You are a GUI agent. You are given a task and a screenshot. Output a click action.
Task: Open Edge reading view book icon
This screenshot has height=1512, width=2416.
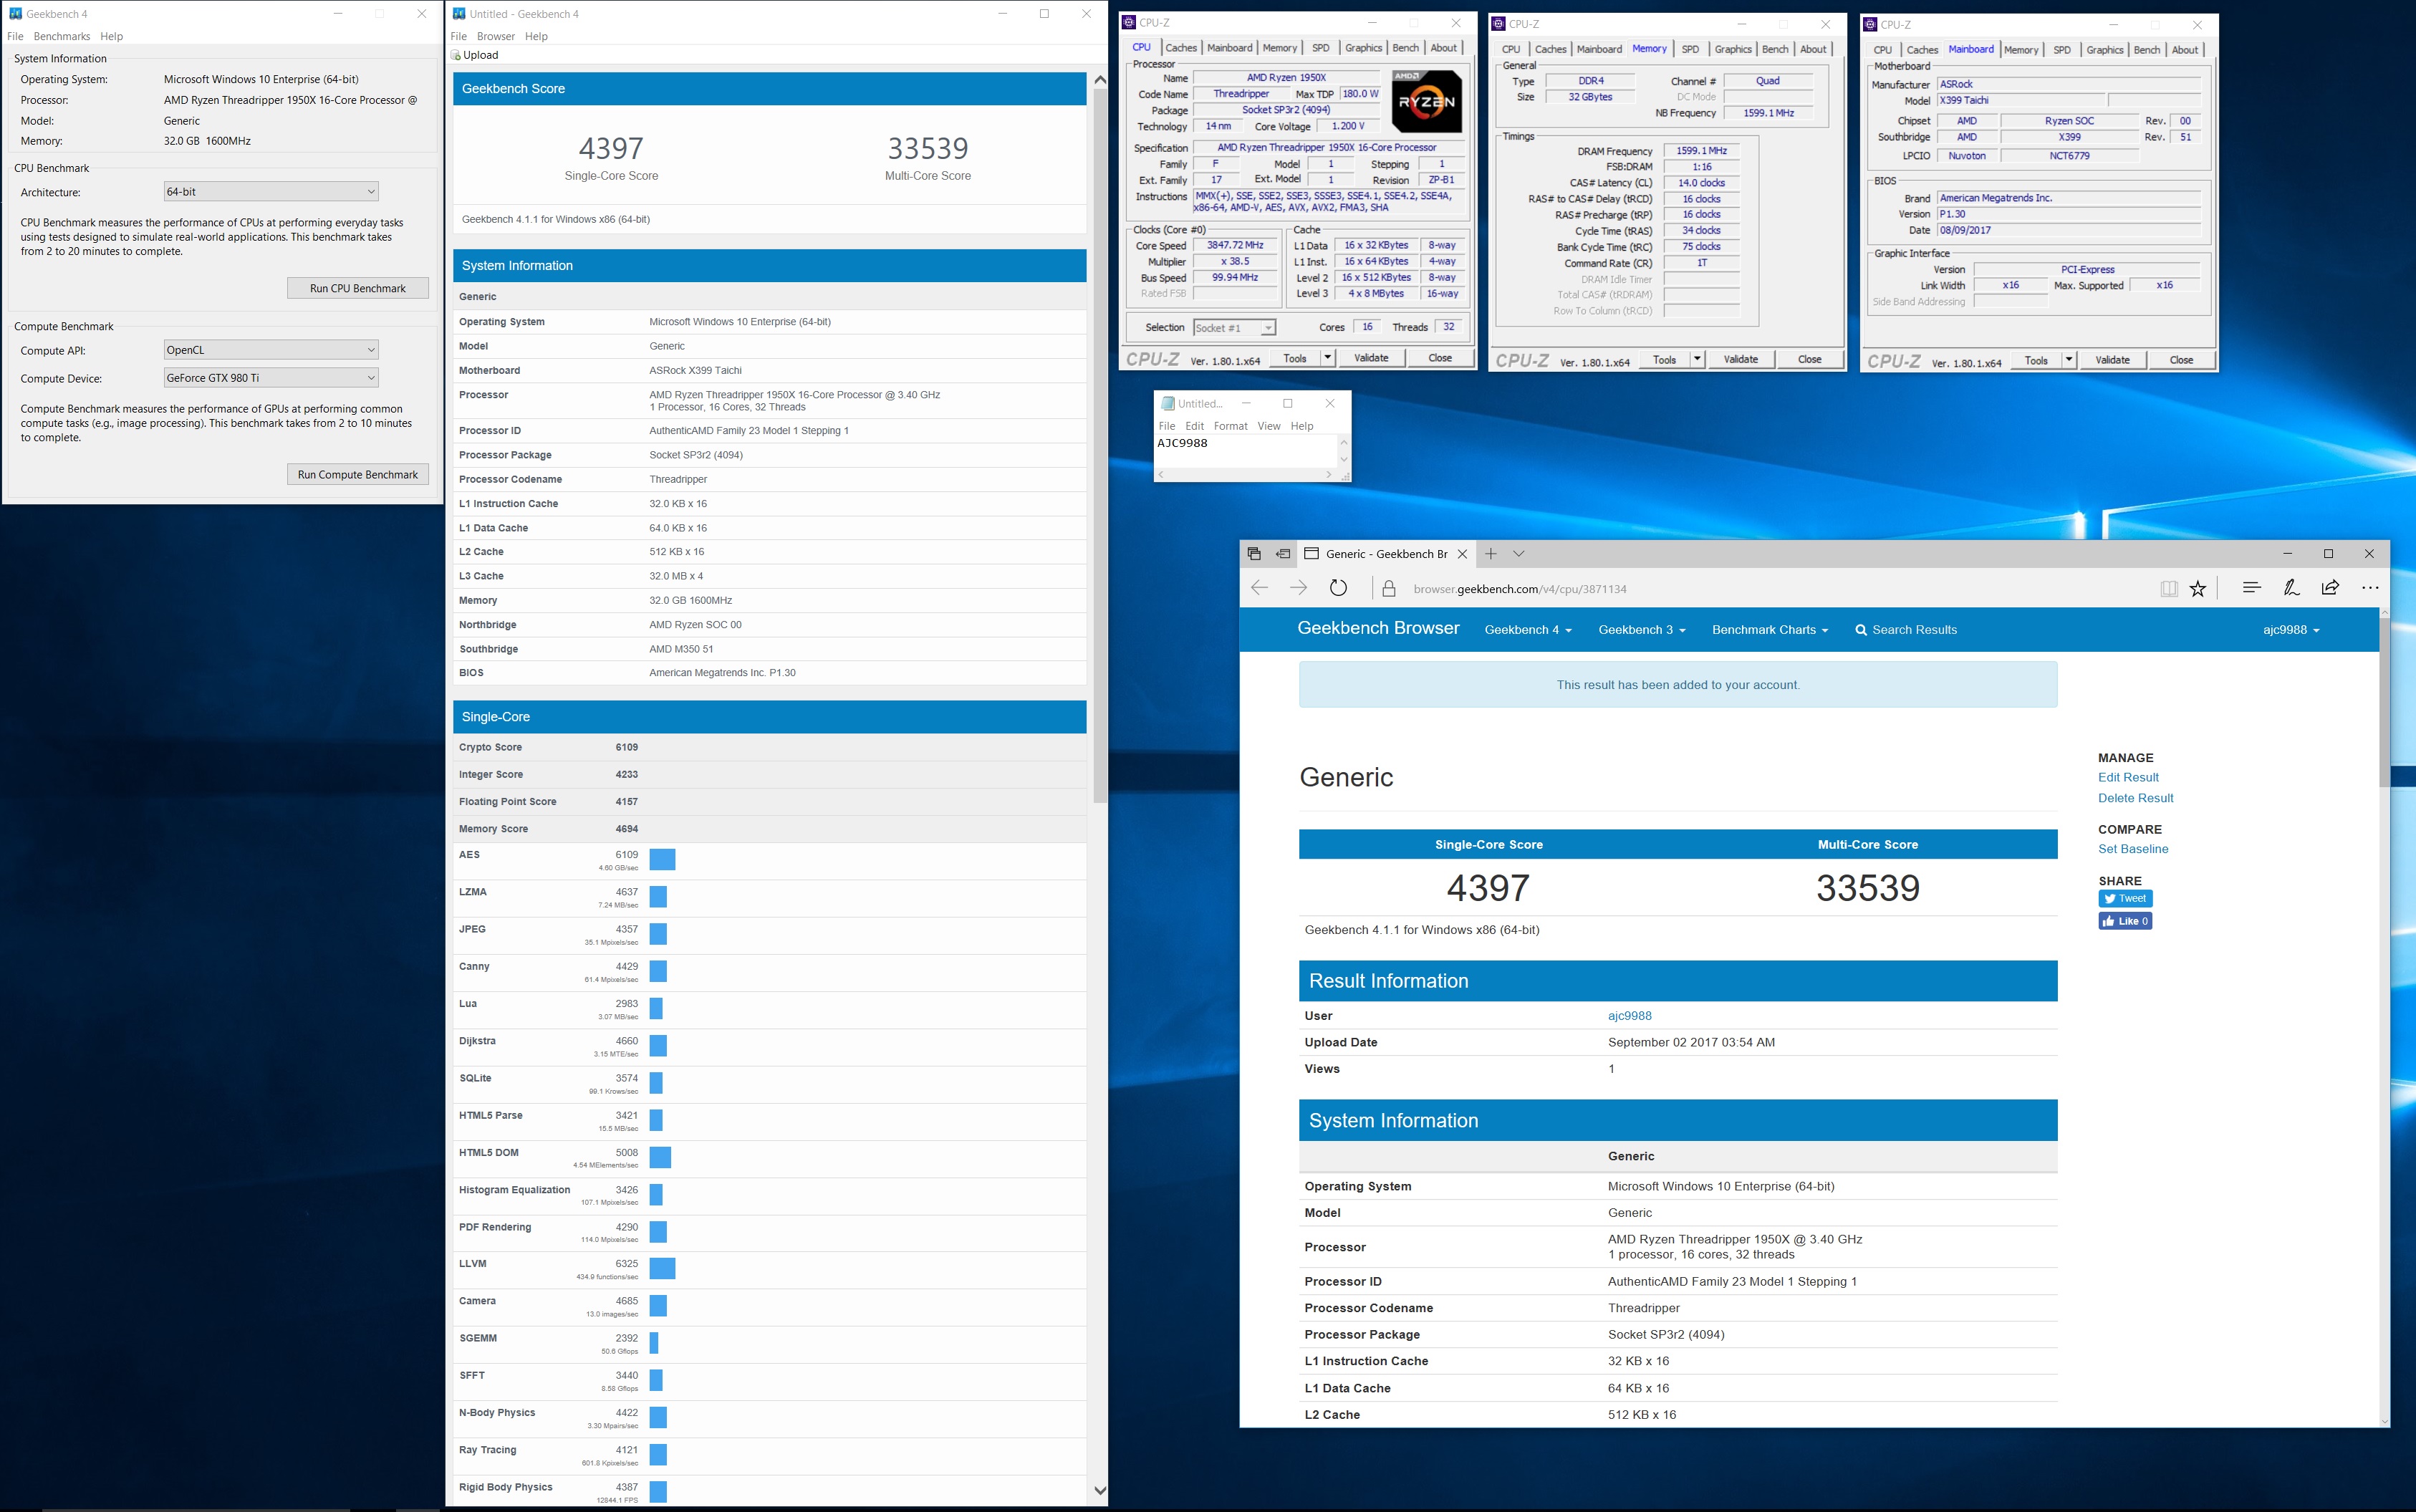click(2168, 589)
